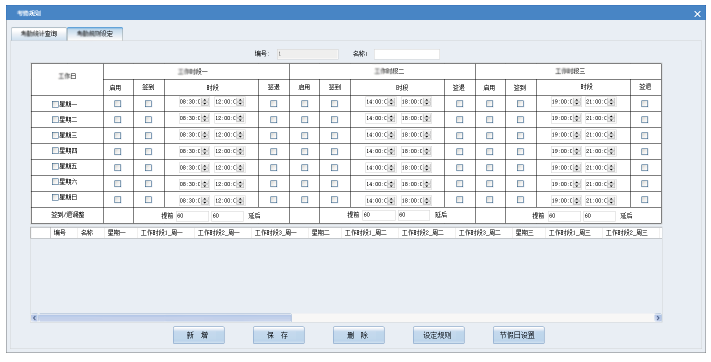The image size is (711, 362).
Task: Tick 签退 for 星期四 in 工作时段二
Action: tap(459, 152)
